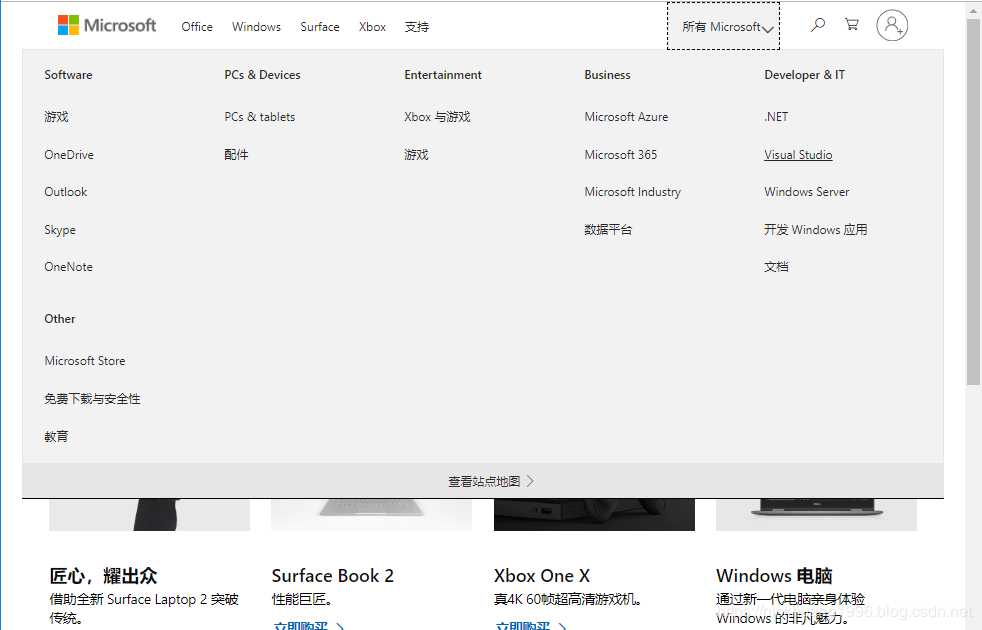
Task: Open the search magnifier icon
Action: point(817,25)
